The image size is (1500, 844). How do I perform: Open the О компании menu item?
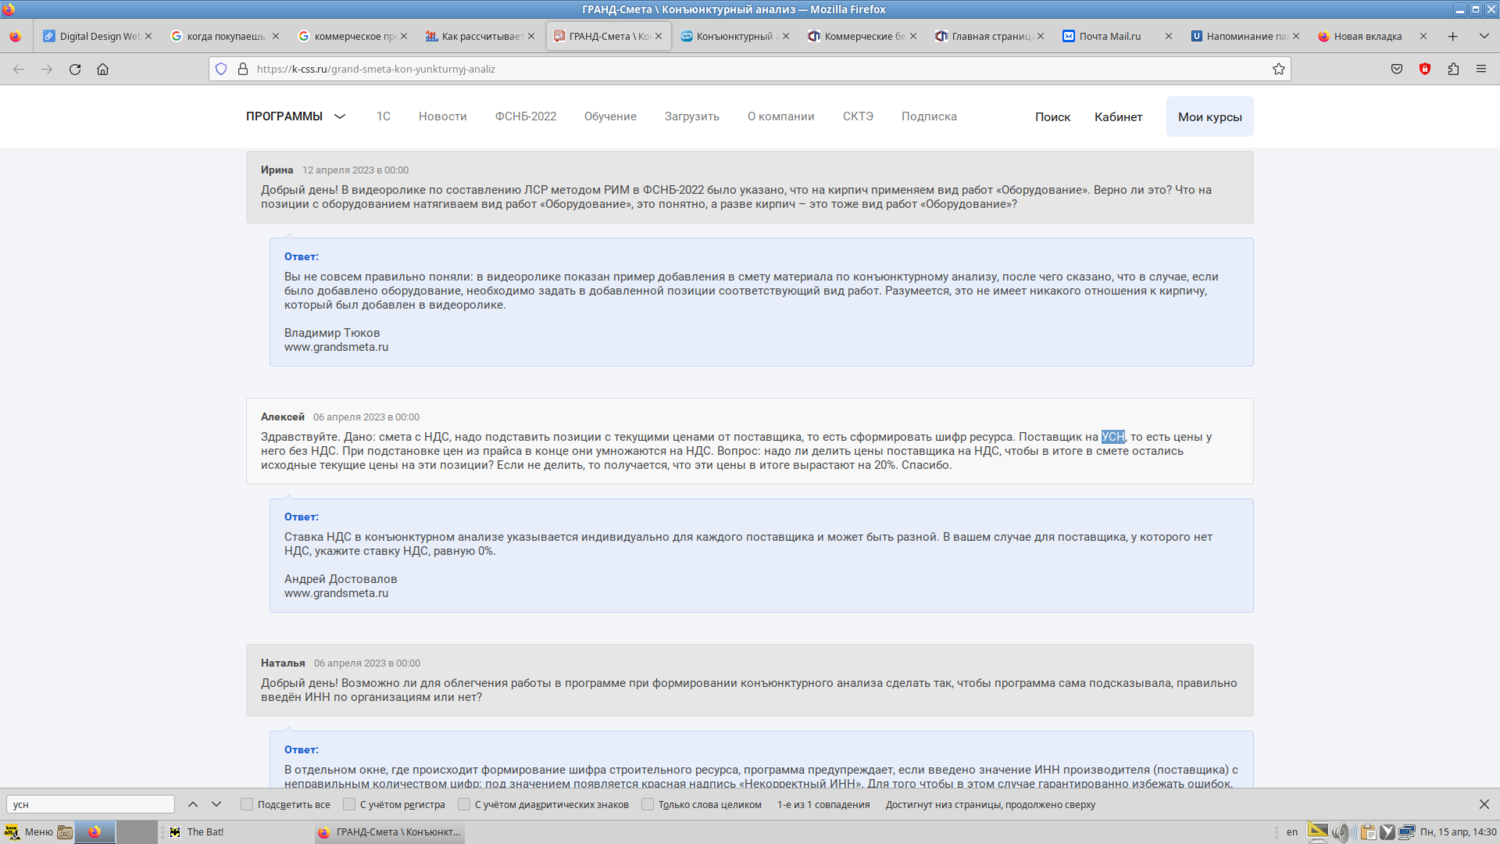pos(781,117)
